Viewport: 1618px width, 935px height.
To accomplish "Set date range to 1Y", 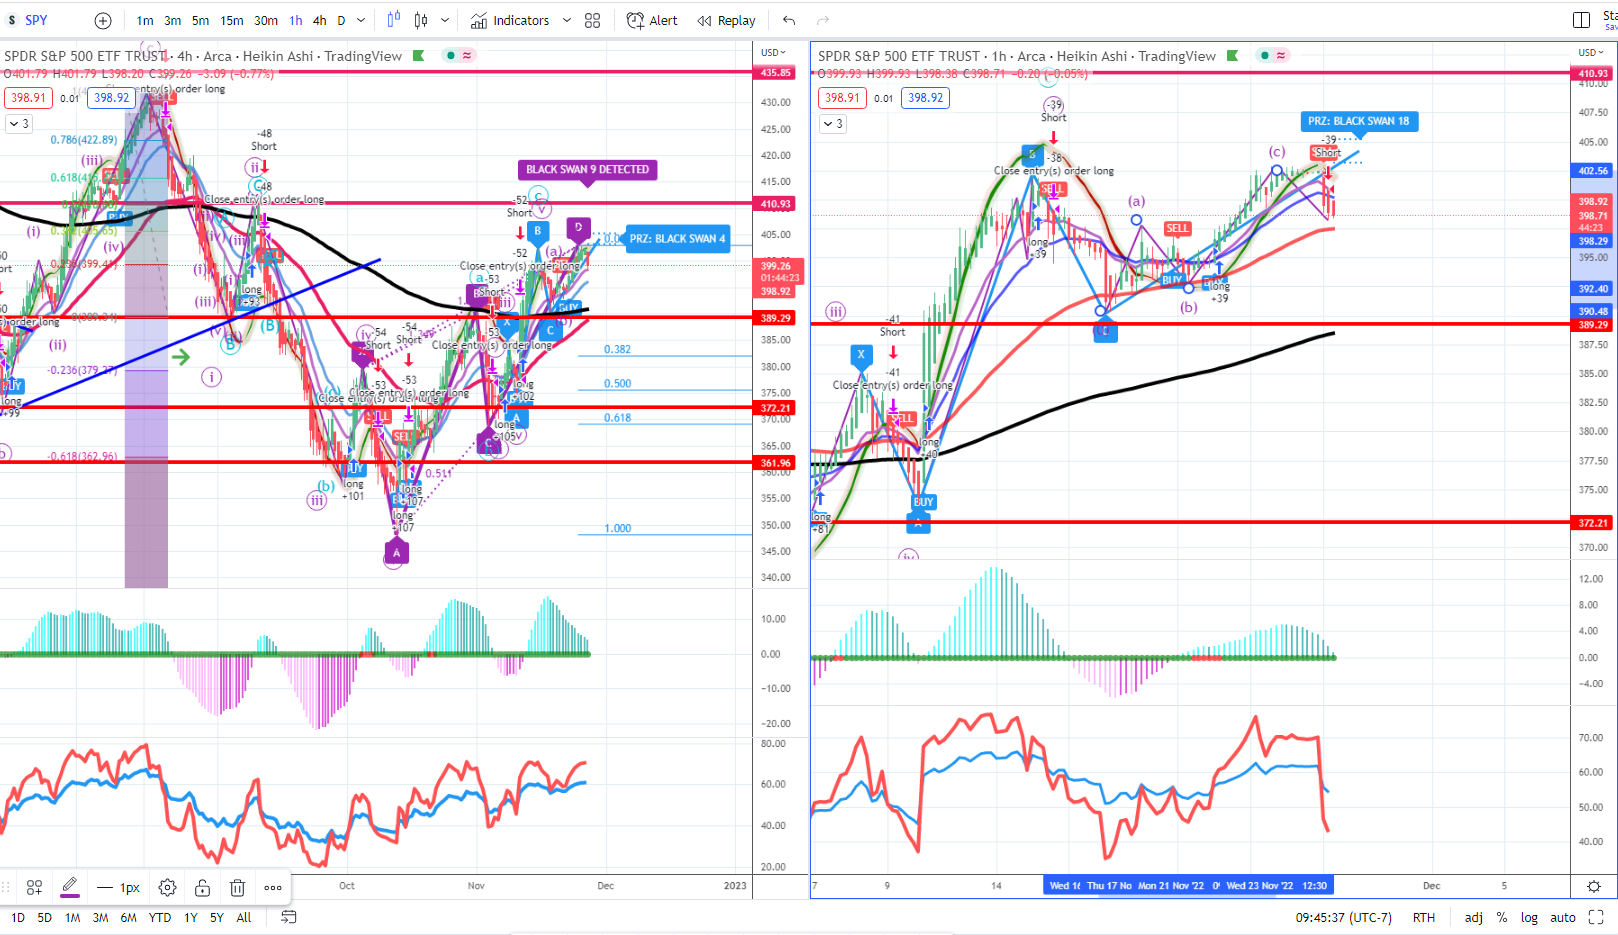I will (x=190, y=918).
